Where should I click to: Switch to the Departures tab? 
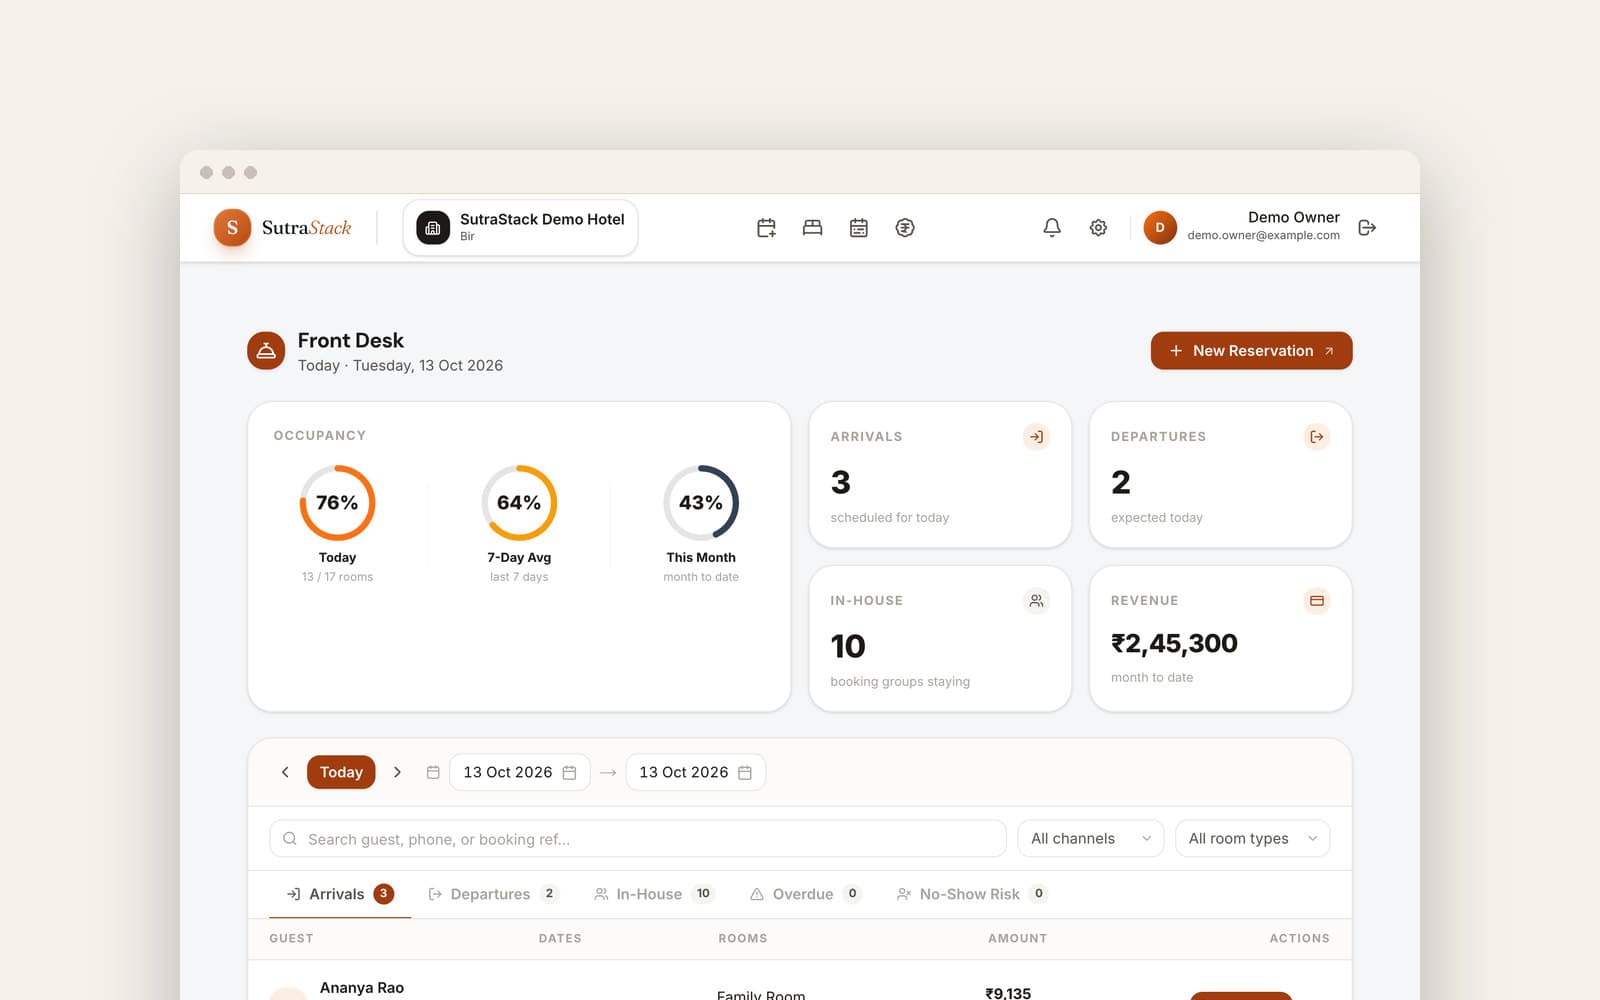pos(492,894)
